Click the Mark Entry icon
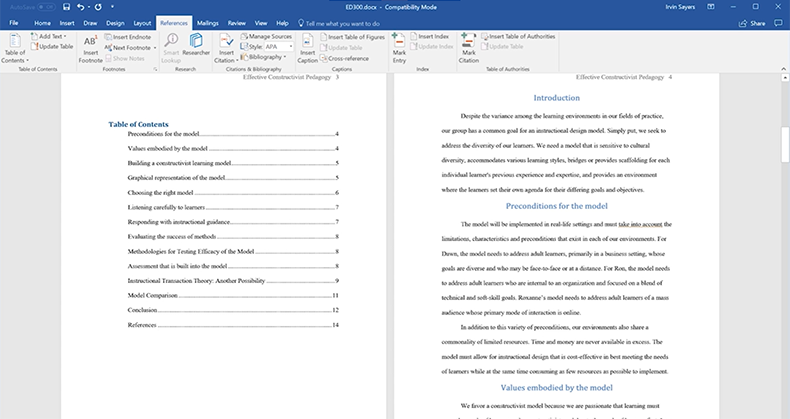 [x=399, y=42]
